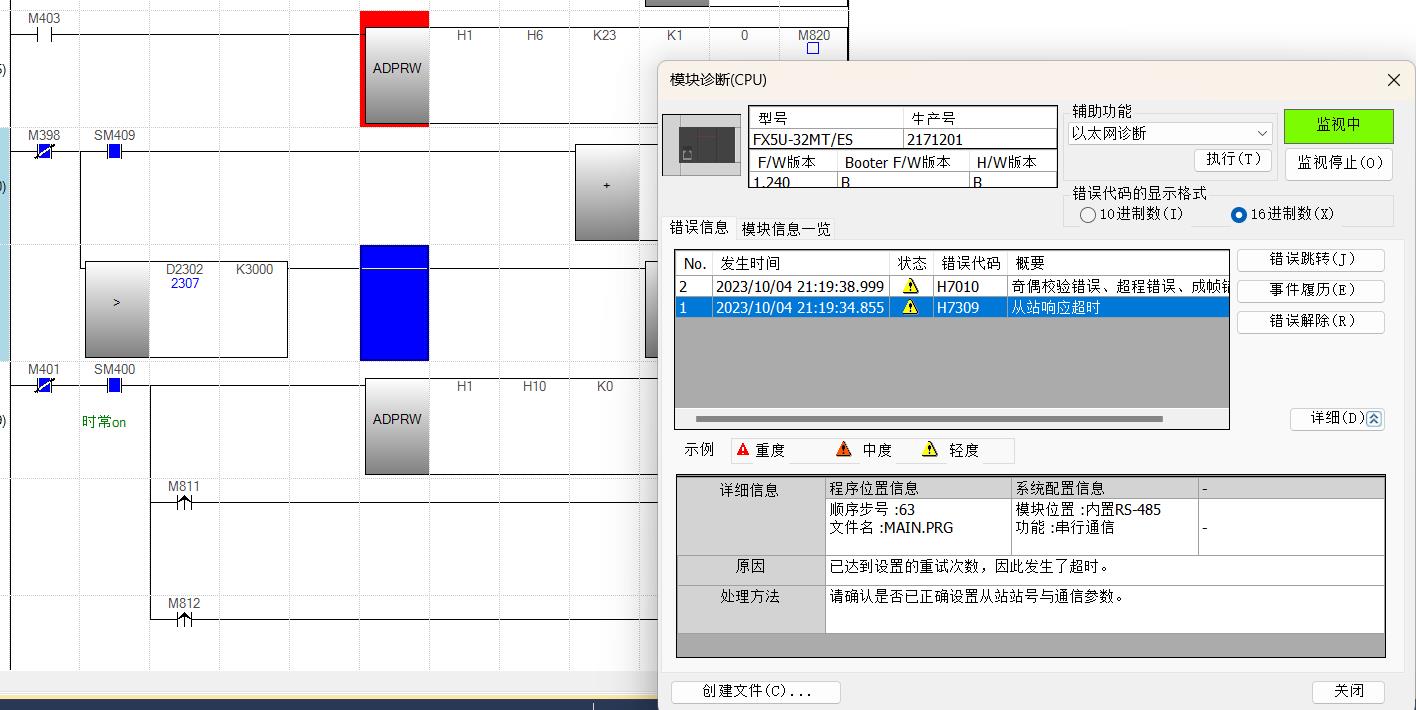The image size is (1416, 710).
Task: Open the 错误信息 tab
Action: 699,228
